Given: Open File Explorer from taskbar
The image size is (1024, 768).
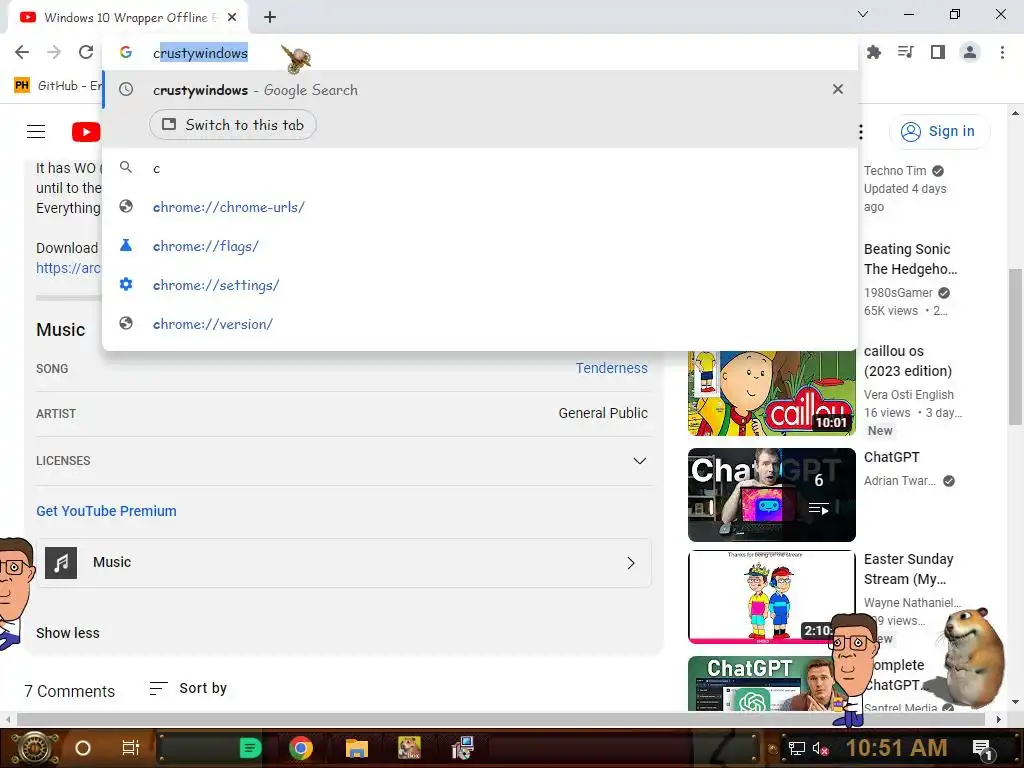Looking at the screenshot, I should [x=357, y=748].
